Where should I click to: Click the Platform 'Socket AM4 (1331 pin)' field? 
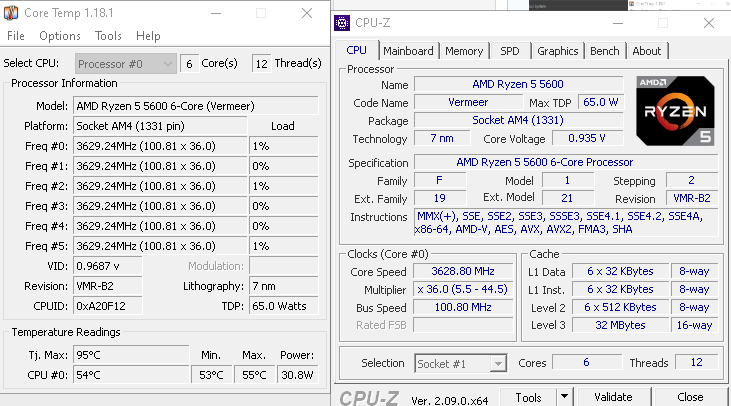pos(160,126)
